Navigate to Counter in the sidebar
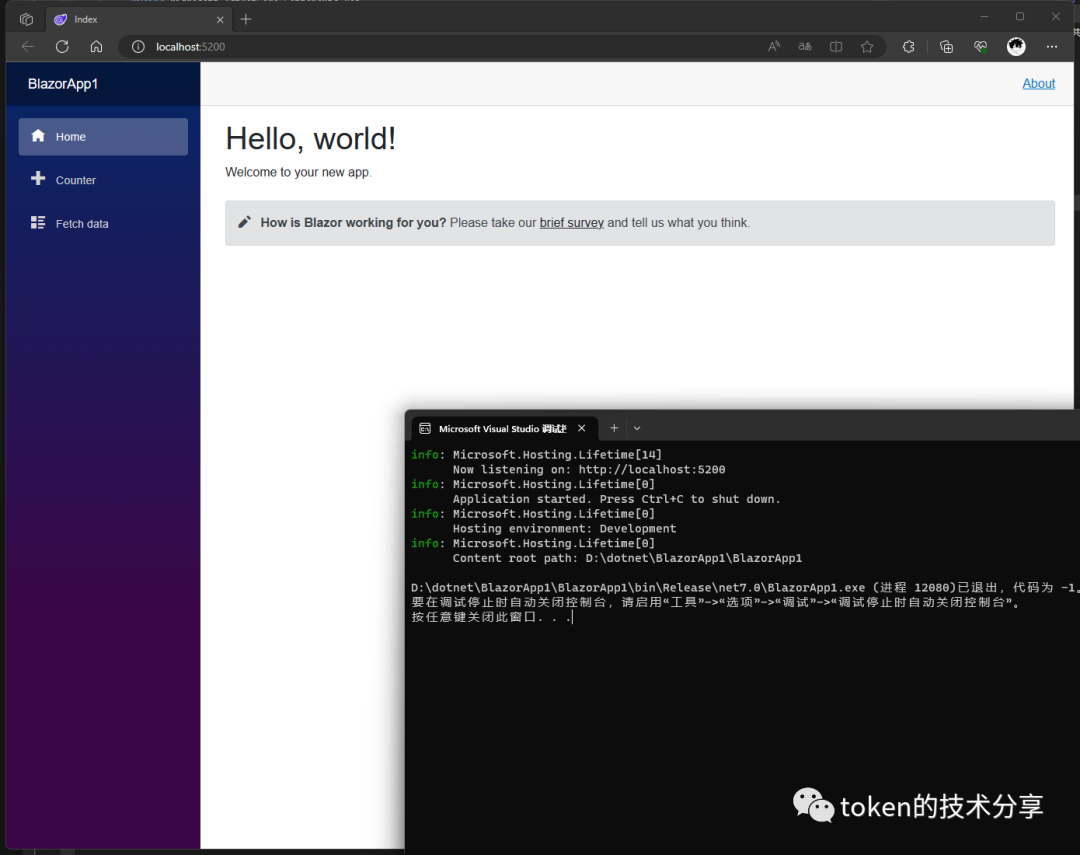 [103, 180]
